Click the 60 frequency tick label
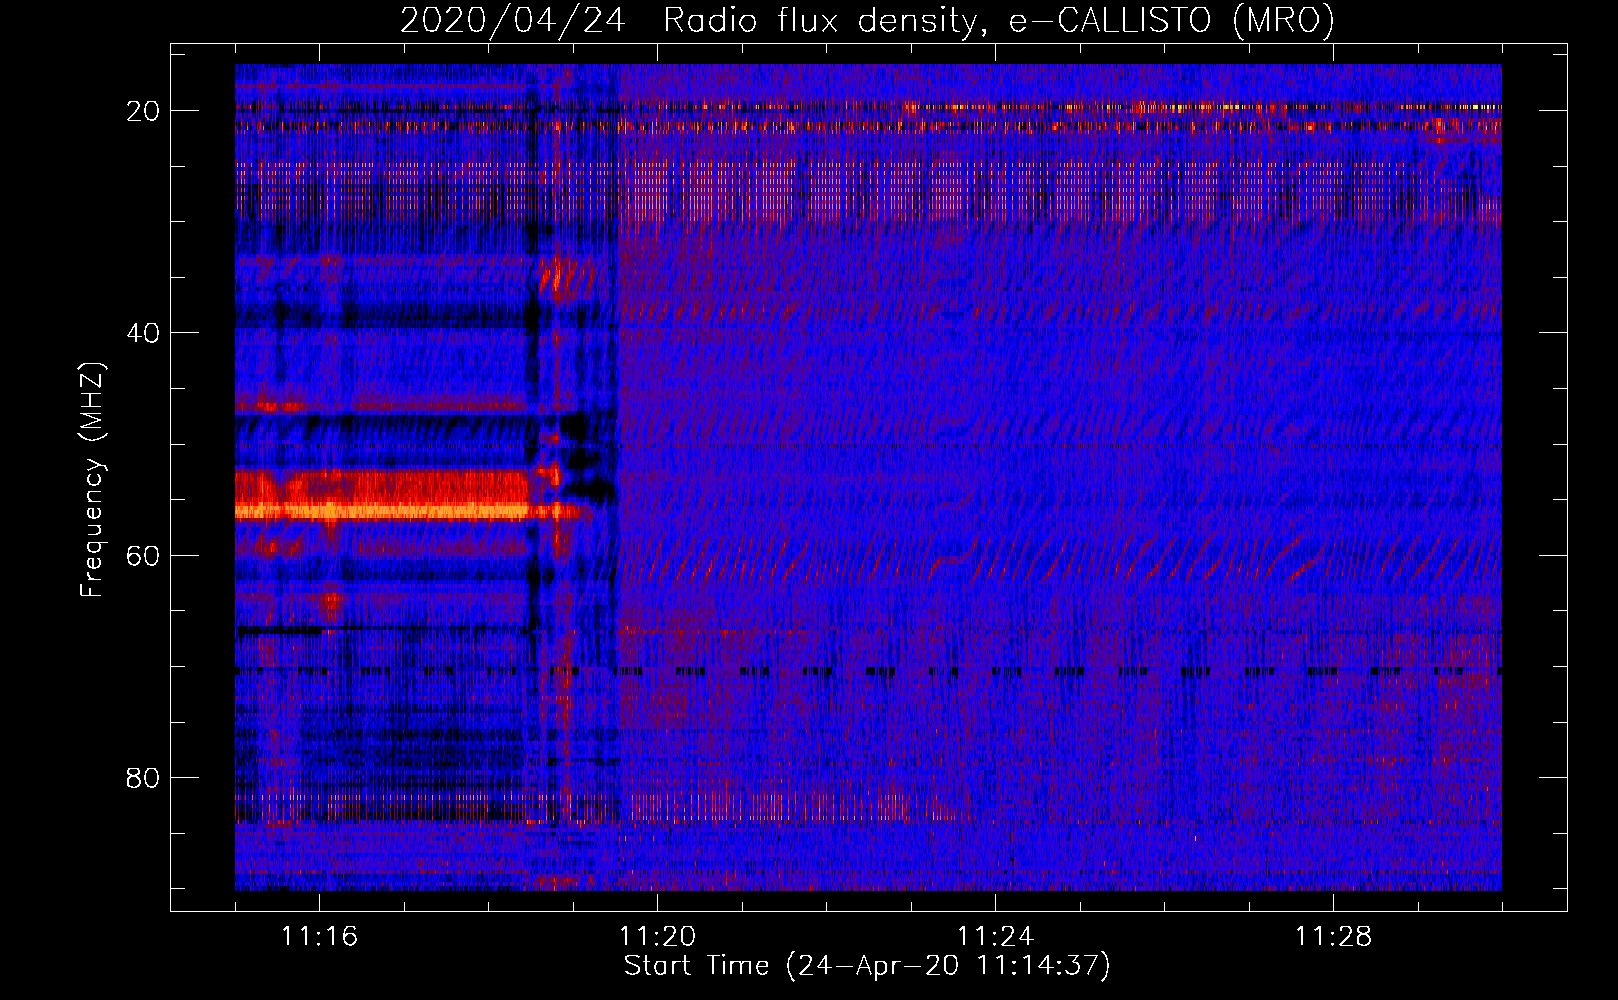The width and height of the screenshot is (1618, 1000). (x=143, y=555)
